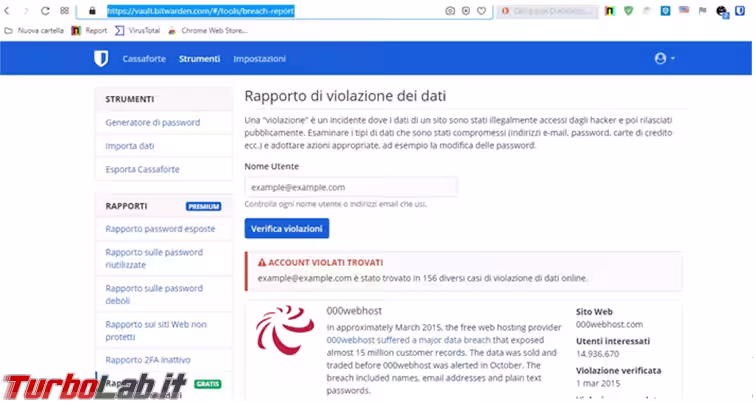Screen dimensions: 756x402
Task: Open the Nuova cartella bookmark folder
Action: coord(34,30)
